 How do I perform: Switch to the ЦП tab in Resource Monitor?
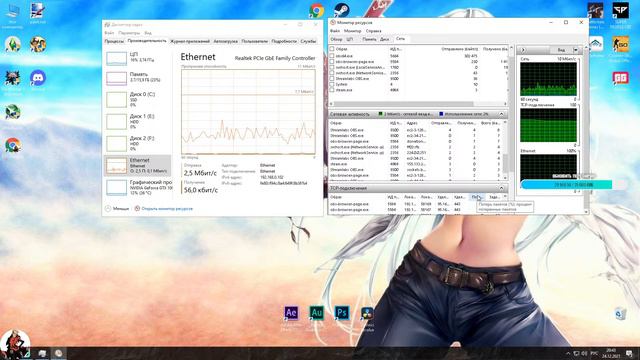350,39
